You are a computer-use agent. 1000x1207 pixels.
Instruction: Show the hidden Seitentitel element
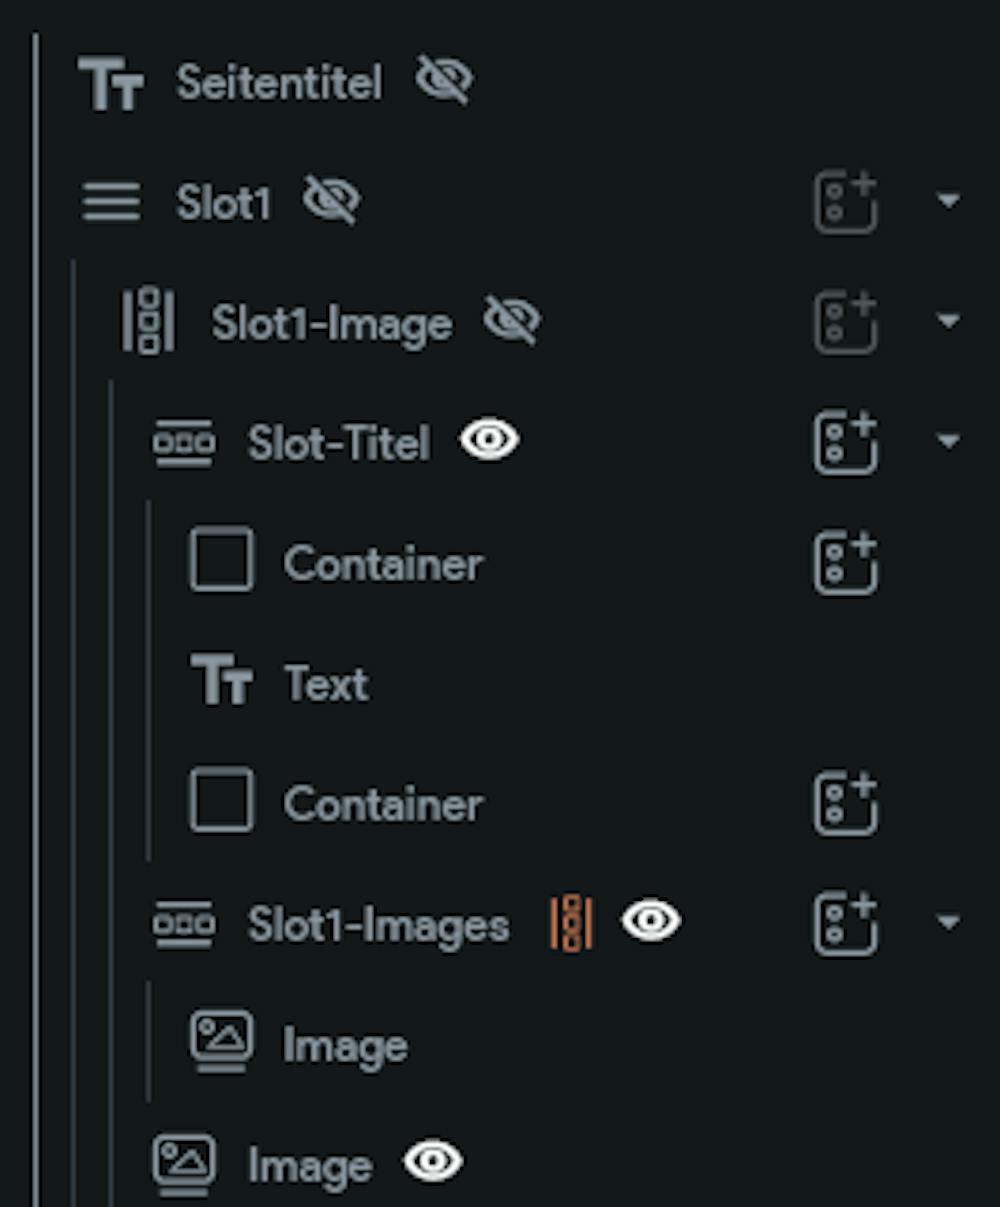tap(444, 80)
